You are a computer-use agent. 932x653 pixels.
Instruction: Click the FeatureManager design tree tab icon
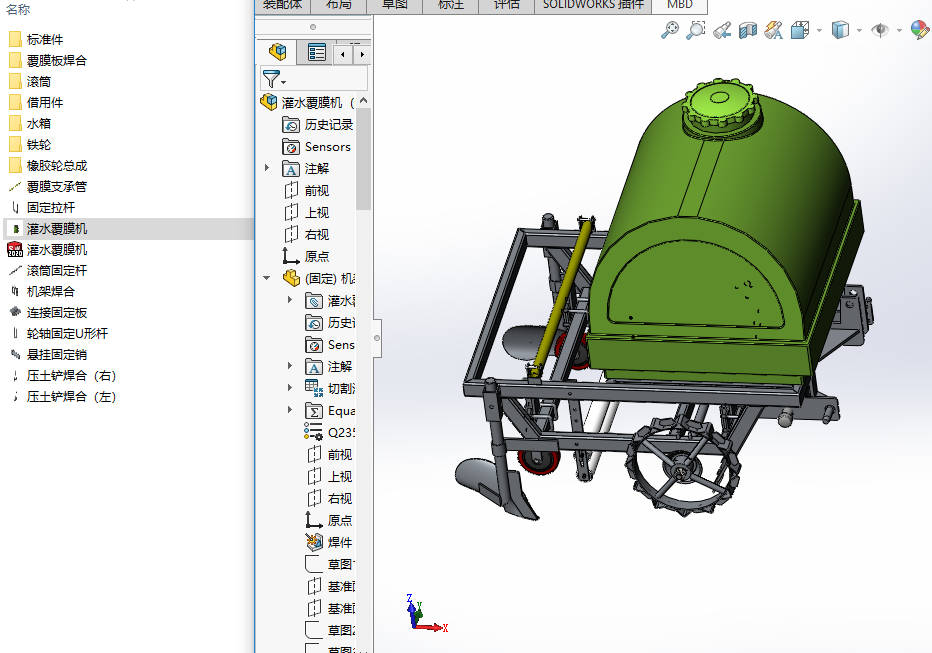pos(278,53)
